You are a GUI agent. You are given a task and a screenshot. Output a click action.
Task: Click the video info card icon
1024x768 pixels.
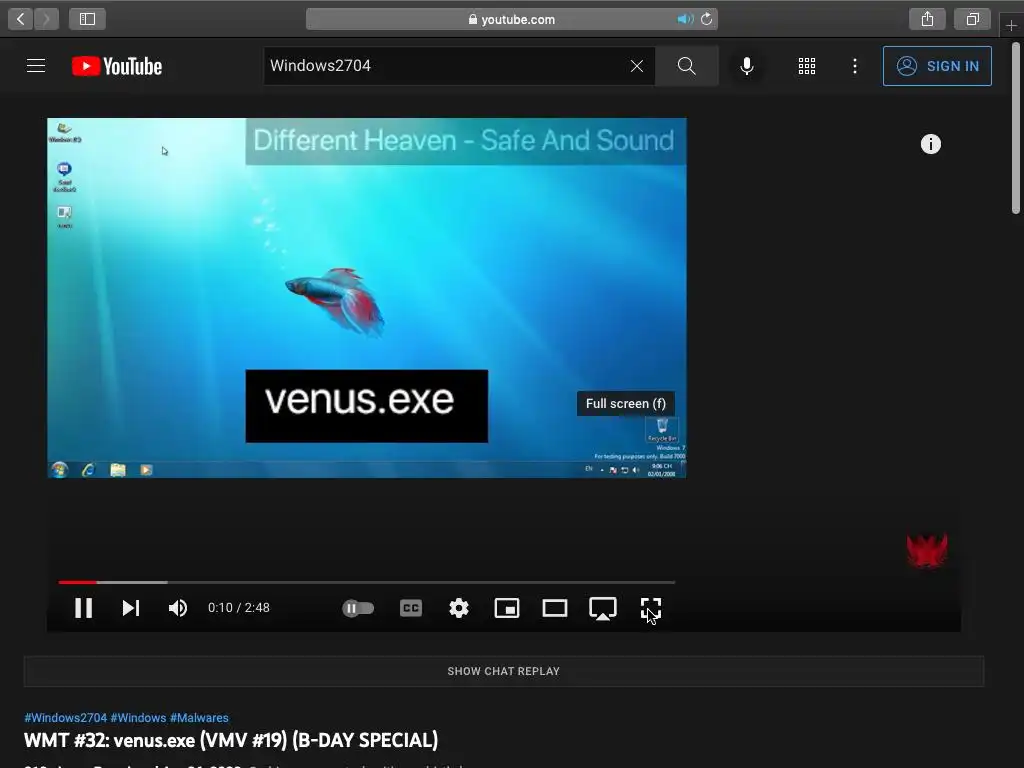931,144
